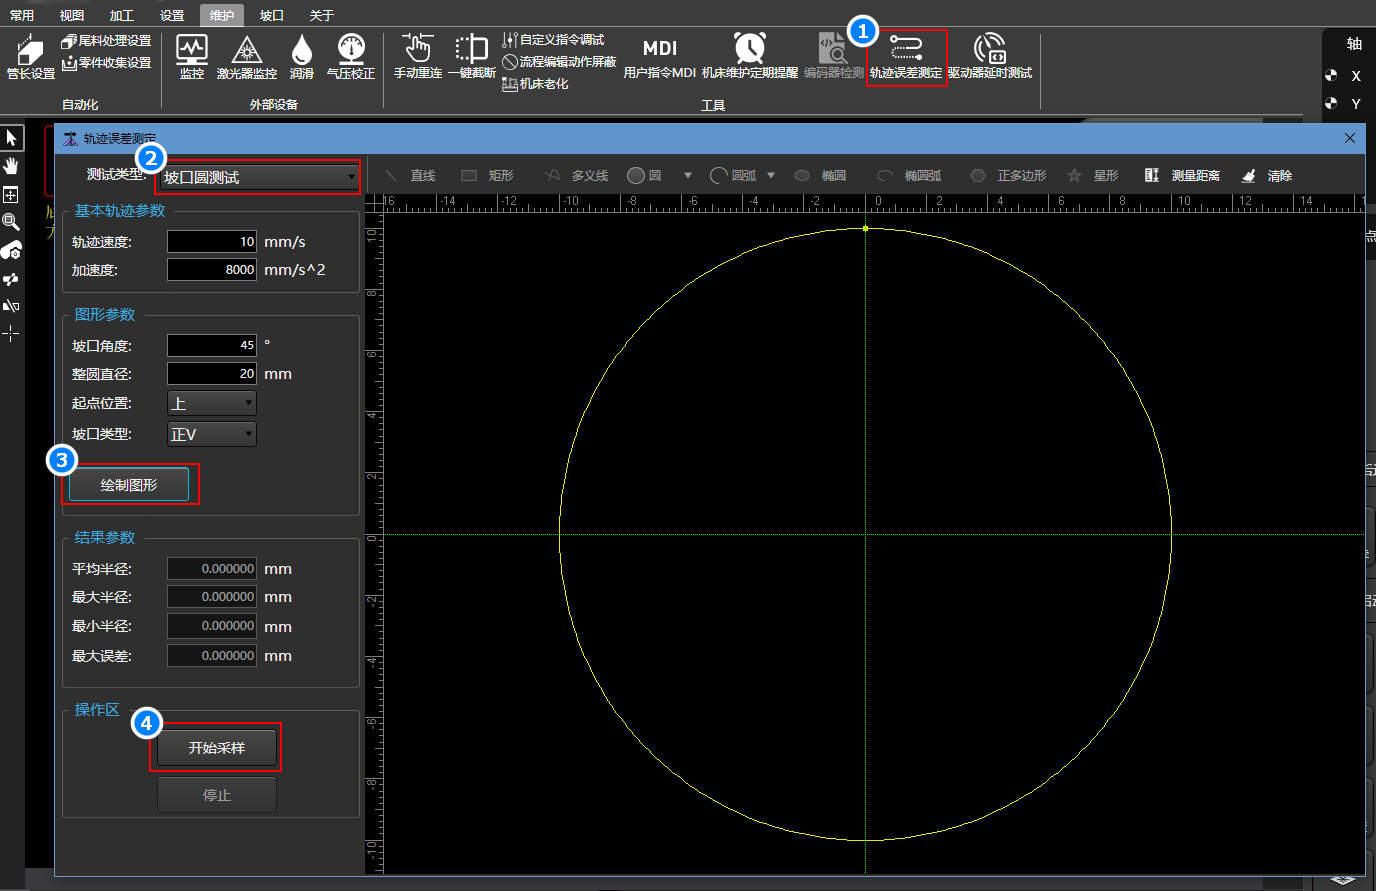The image size is (1376, 891).
Task: Select the 星形 star tool
Action: point(1093,175)
